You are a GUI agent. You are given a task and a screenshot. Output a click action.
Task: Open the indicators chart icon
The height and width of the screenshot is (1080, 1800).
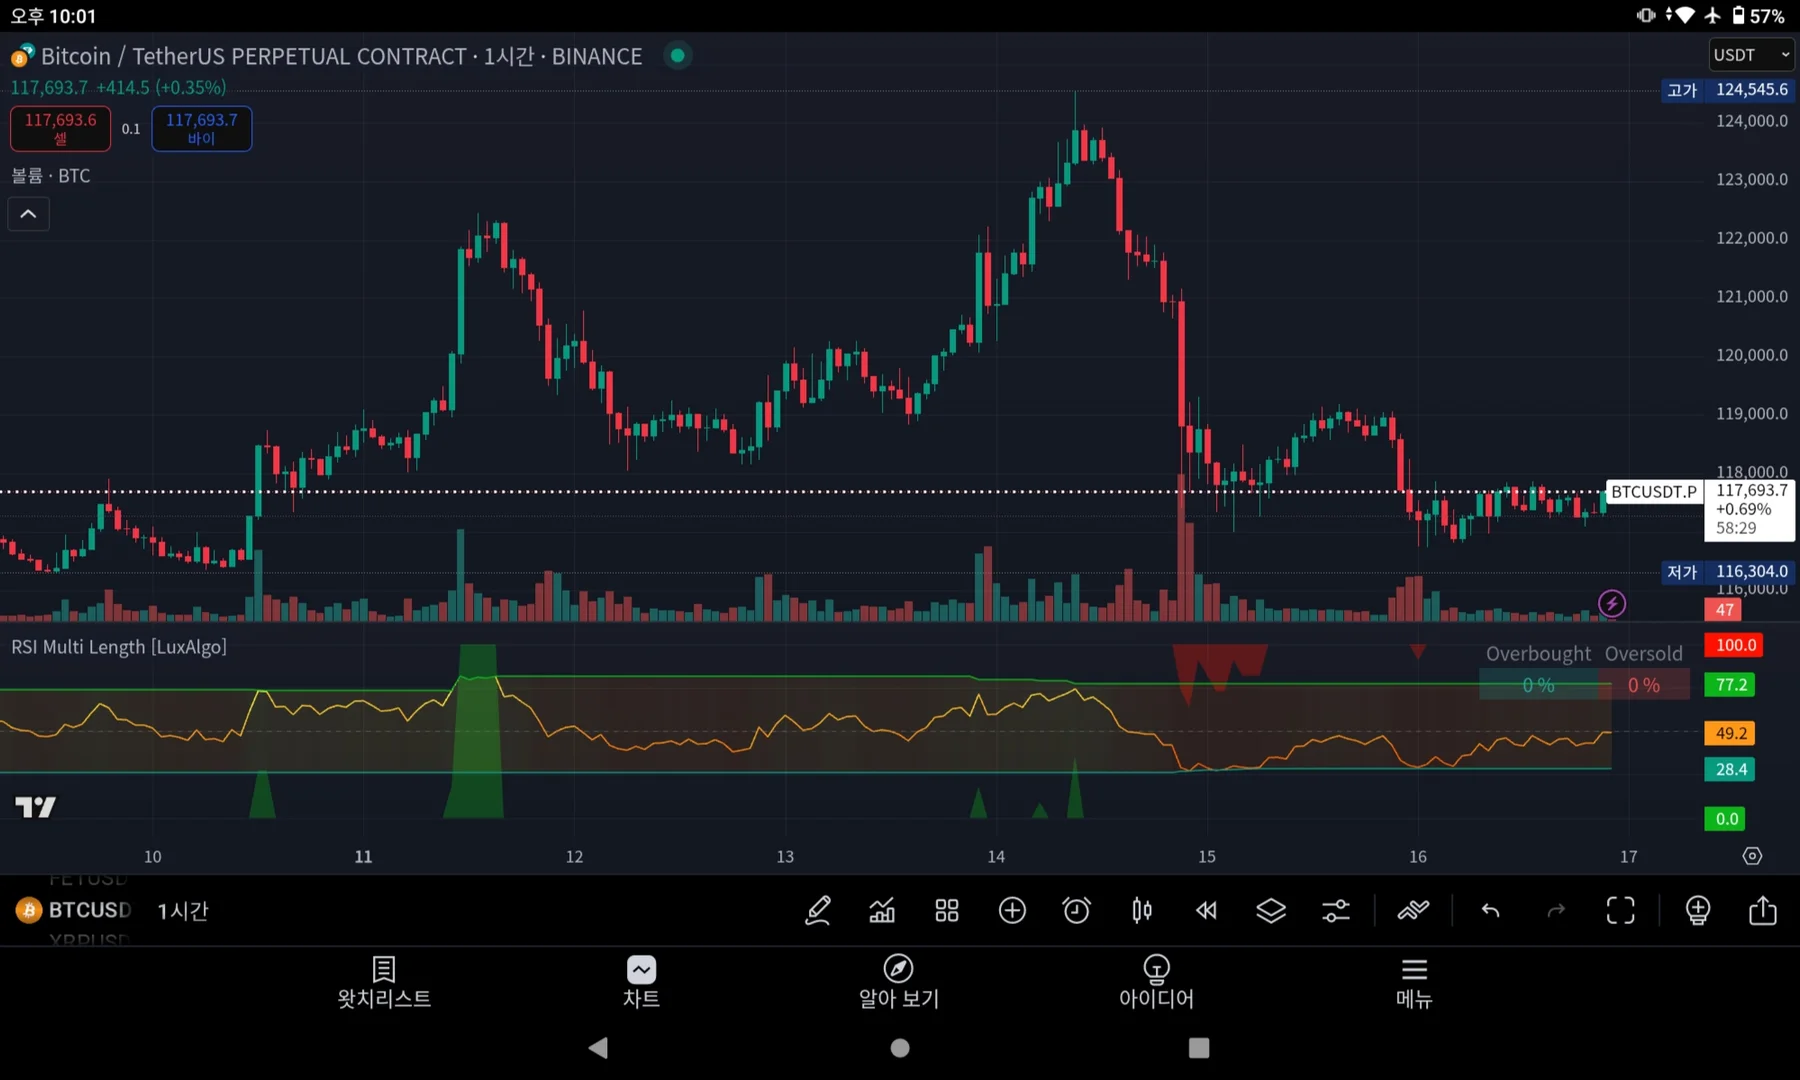(882, 910)
